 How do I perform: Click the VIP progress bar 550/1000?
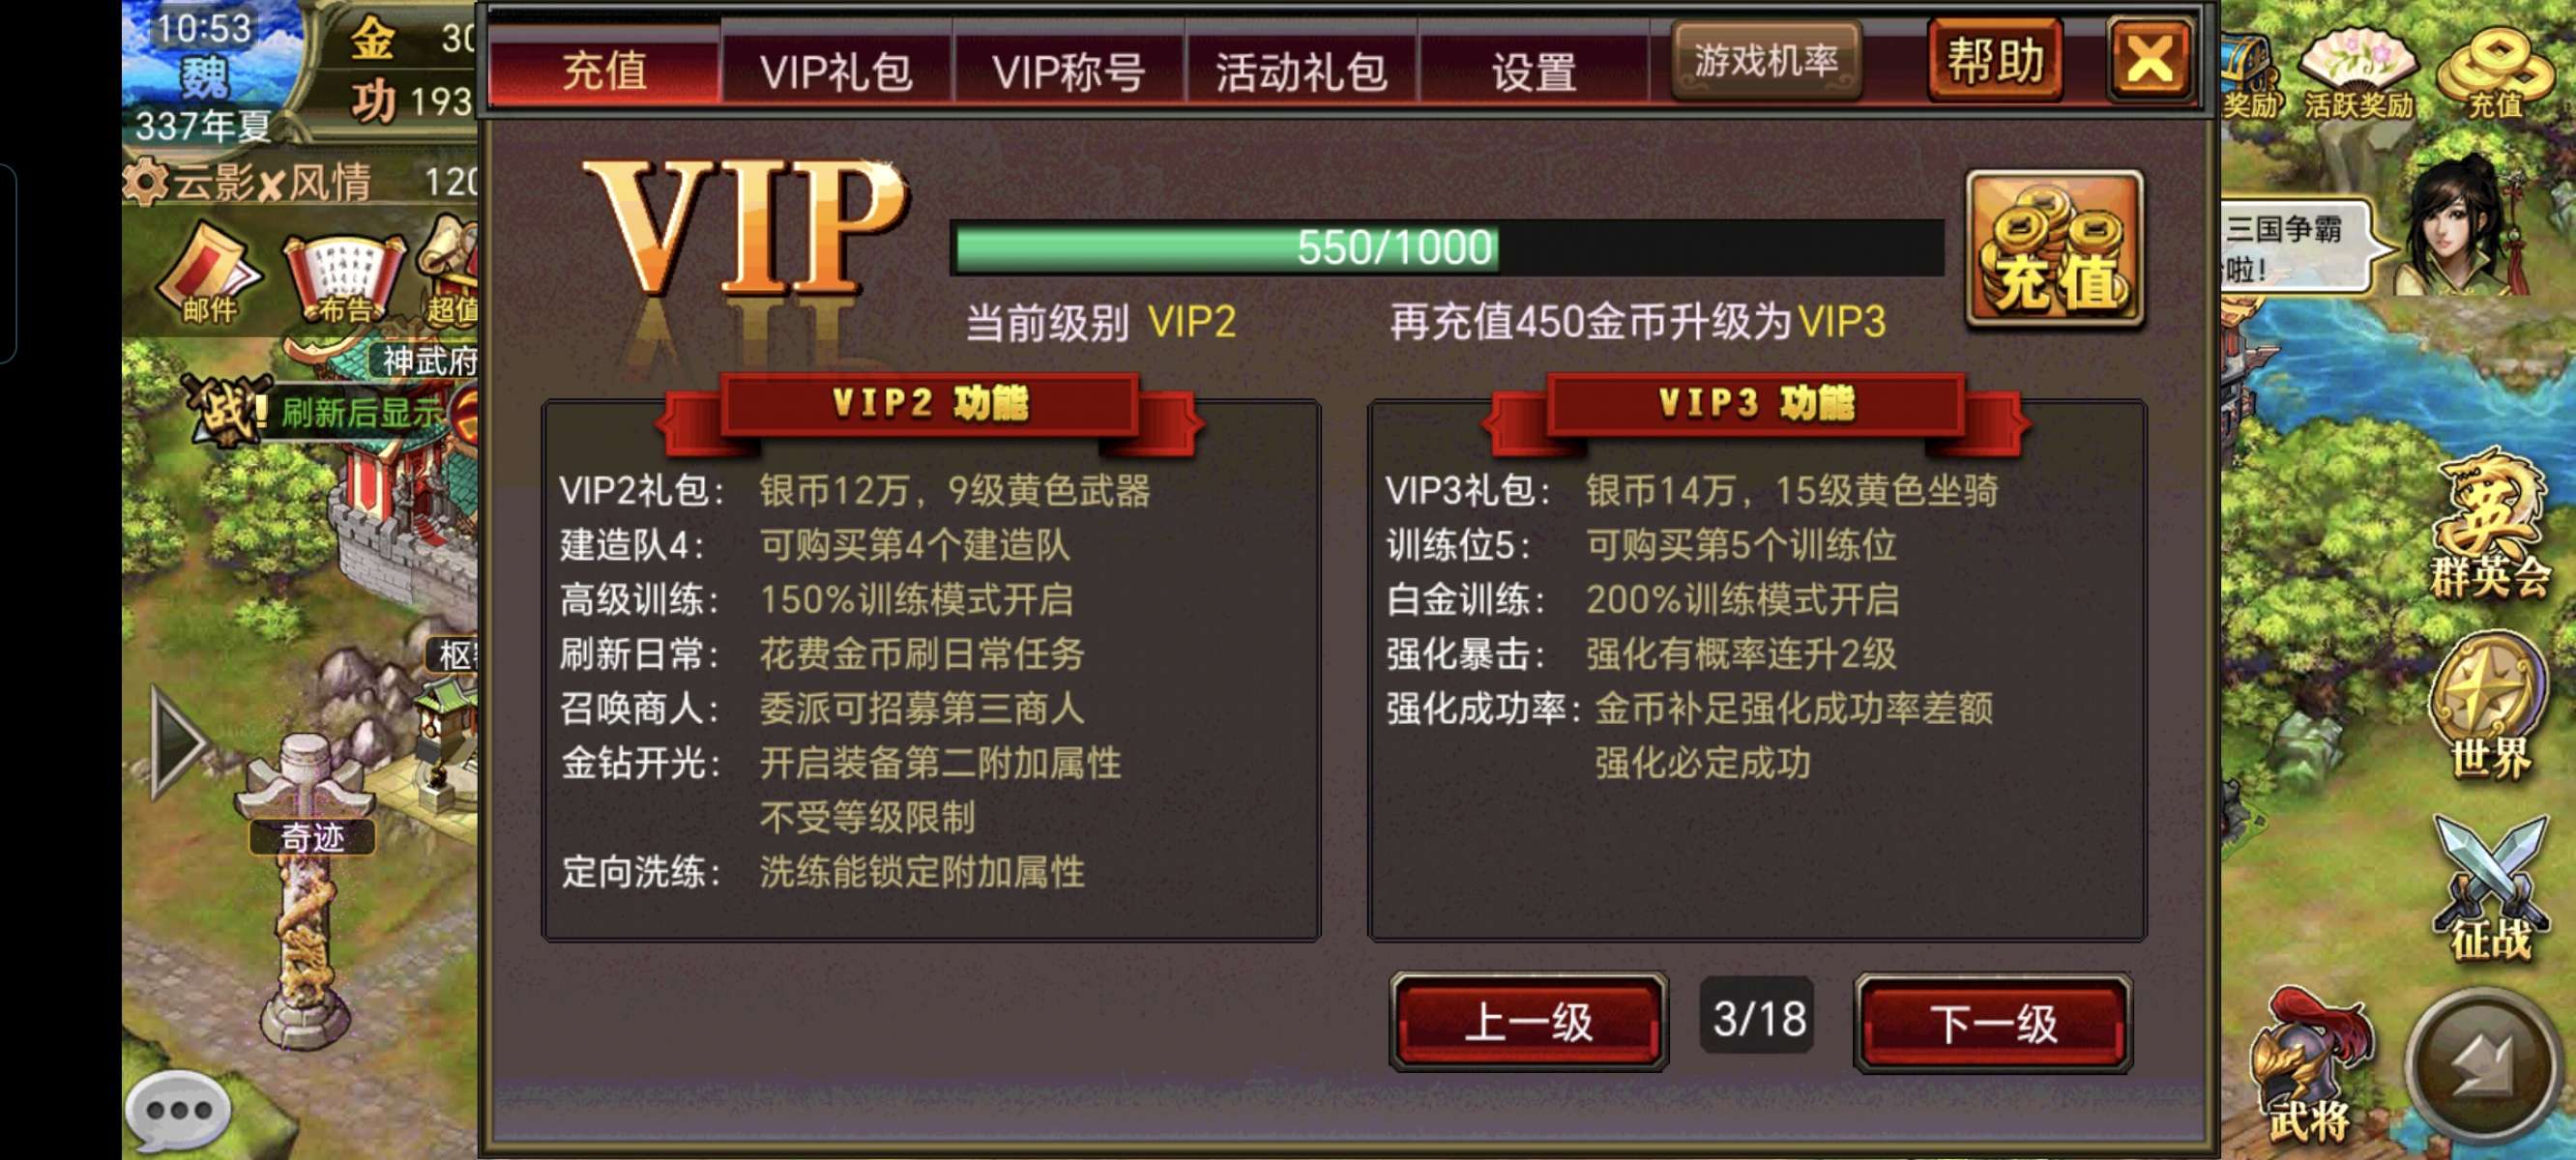[1446, 247]
